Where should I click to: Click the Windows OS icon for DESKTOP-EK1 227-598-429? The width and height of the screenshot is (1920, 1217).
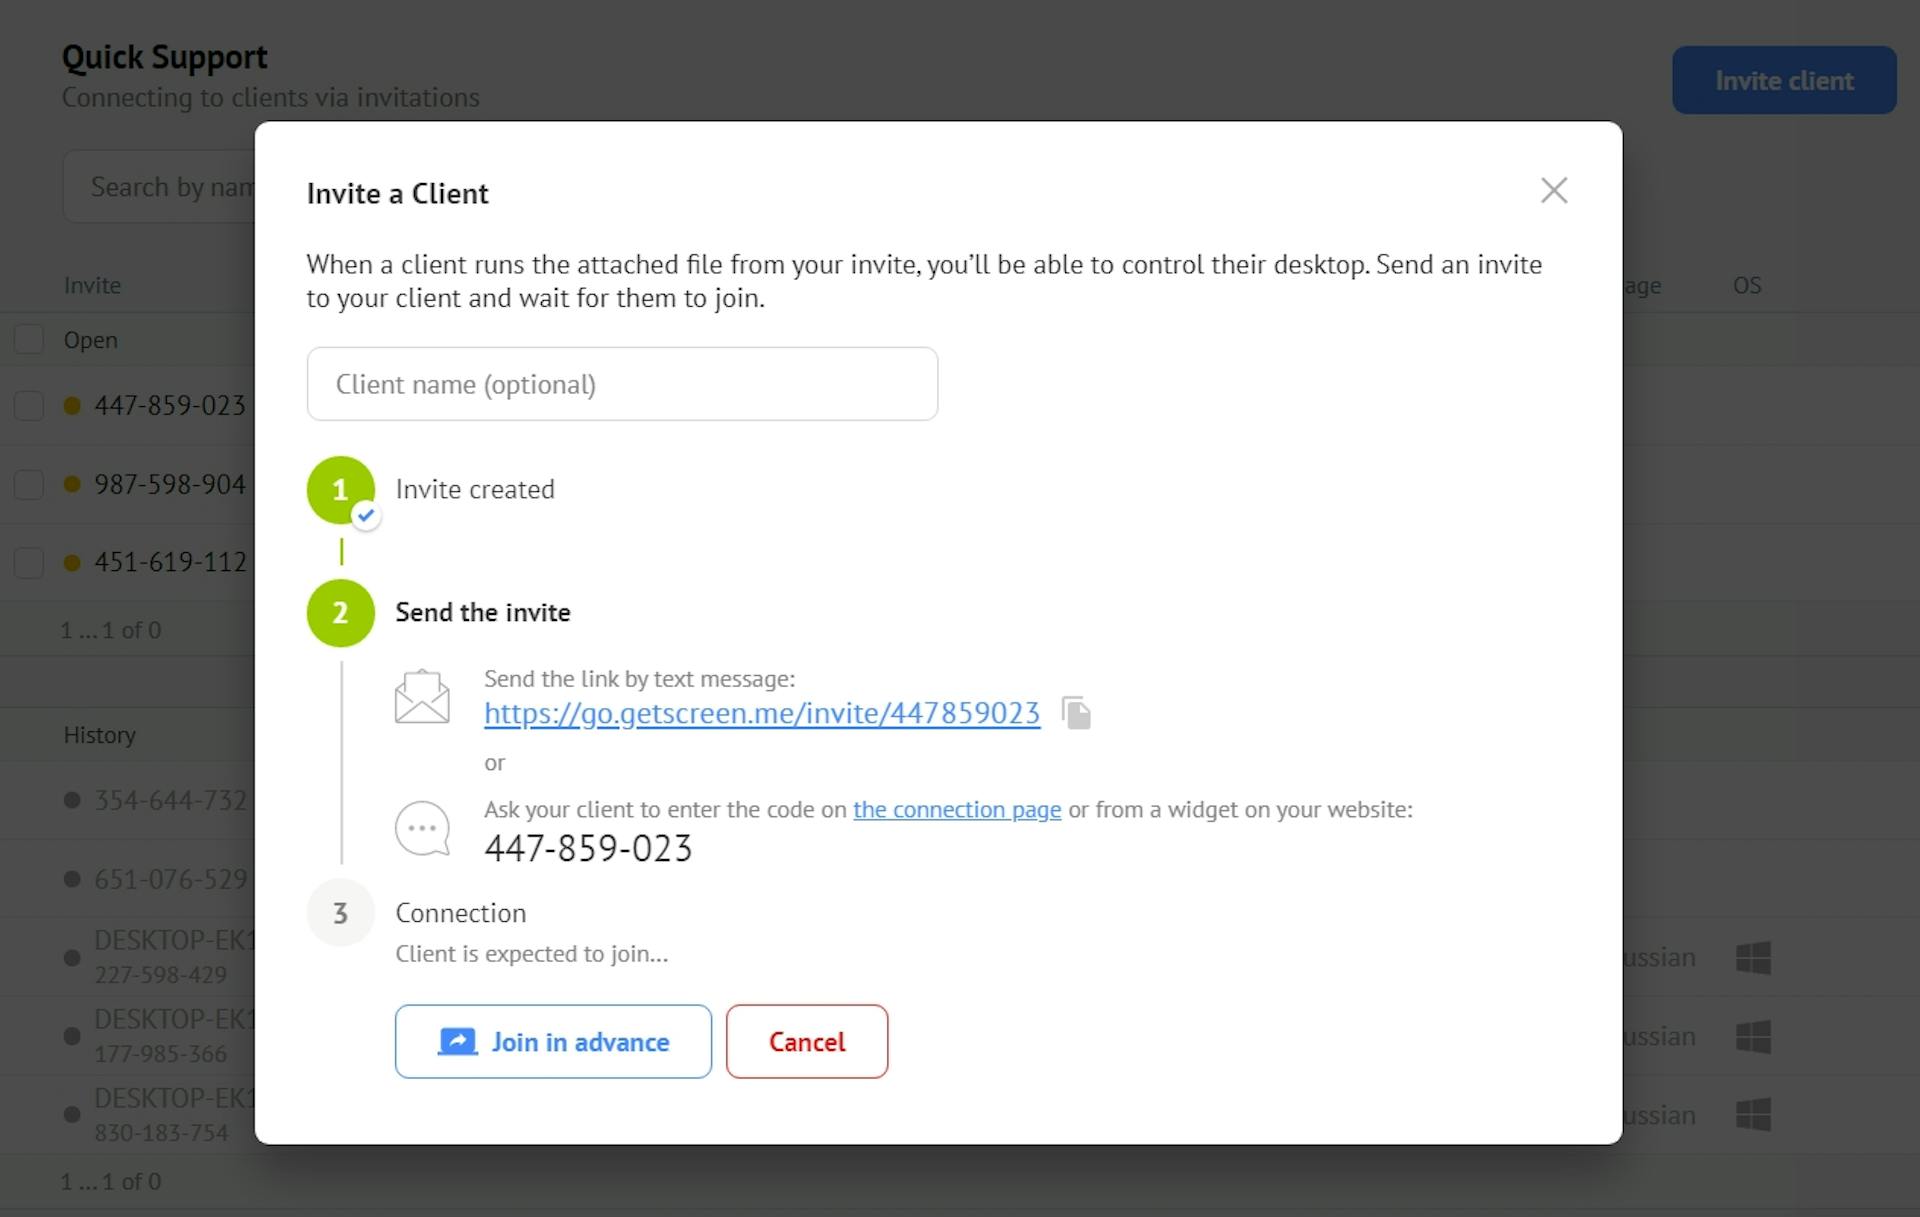coord(1755,957)
